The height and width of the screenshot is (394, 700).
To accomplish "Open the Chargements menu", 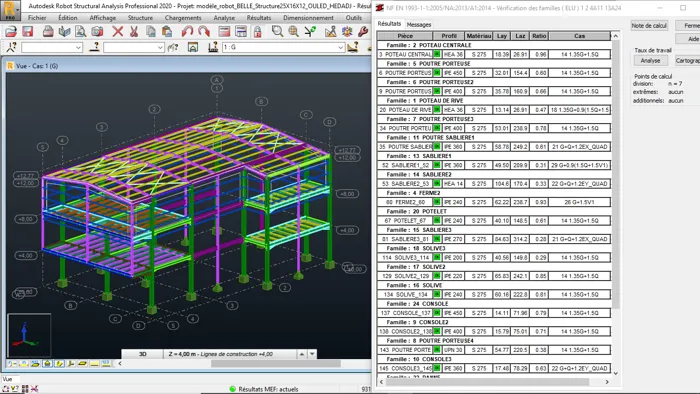I will point(183,18).
